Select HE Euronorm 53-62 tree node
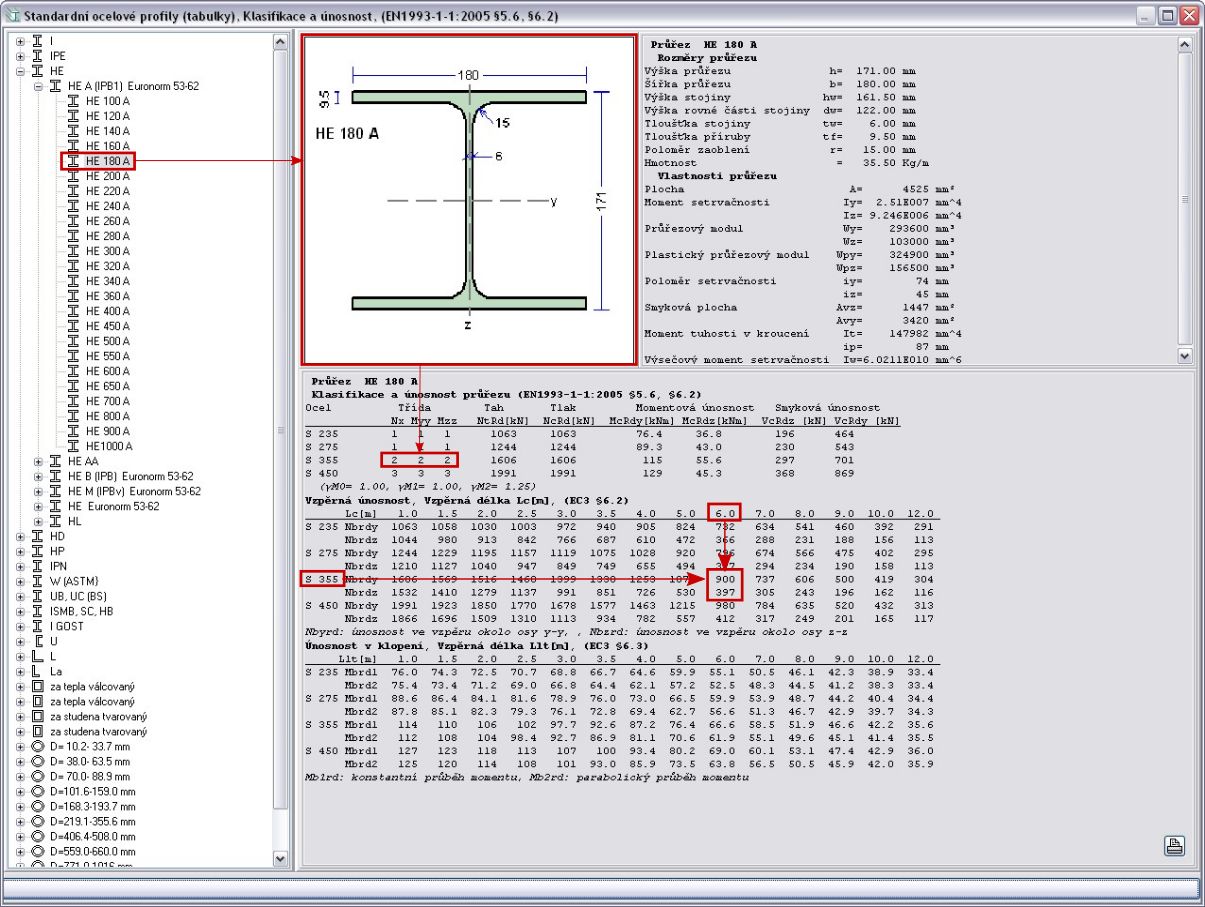Image resolution: width=1205 pixels, height=907 pixels. [x=113, y=506]
